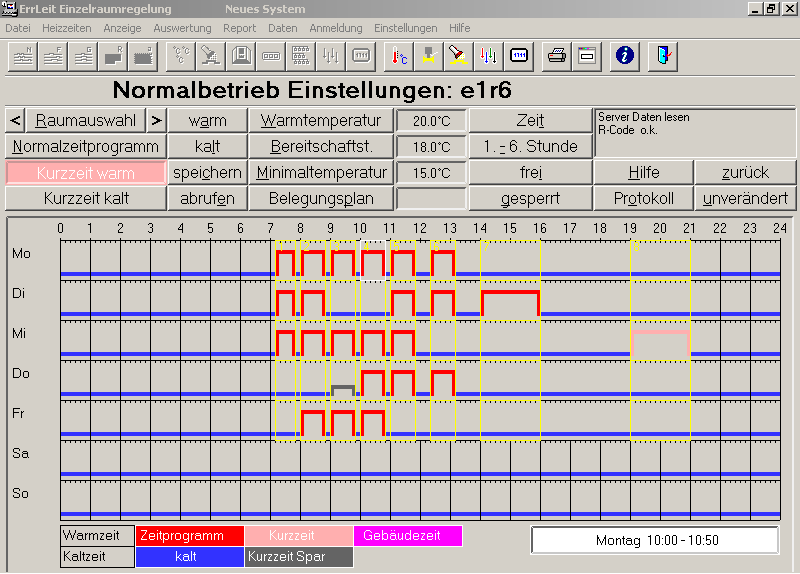Click the colored red-blue arrows icon
Screen dimensions: 800x574
(x=488, y=55)
